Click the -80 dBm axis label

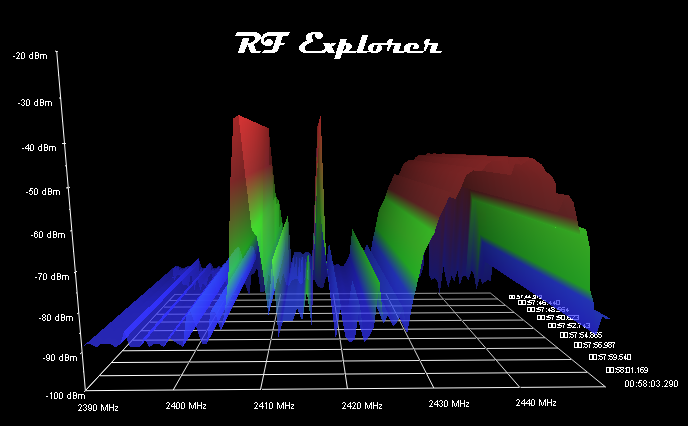pos(56,318)
